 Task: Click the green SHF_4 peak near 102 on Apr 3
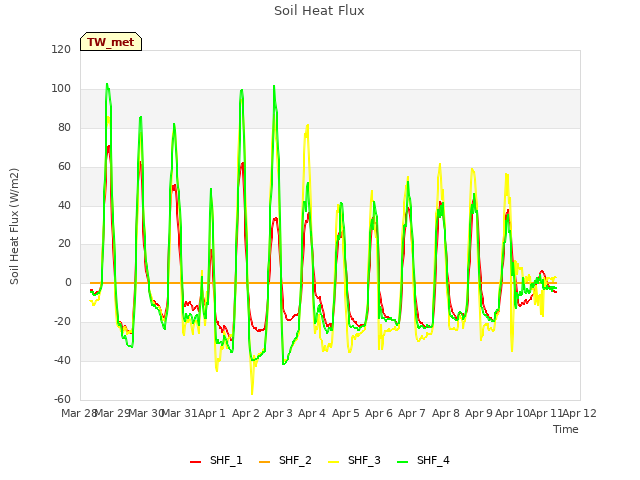pos(274,86)
